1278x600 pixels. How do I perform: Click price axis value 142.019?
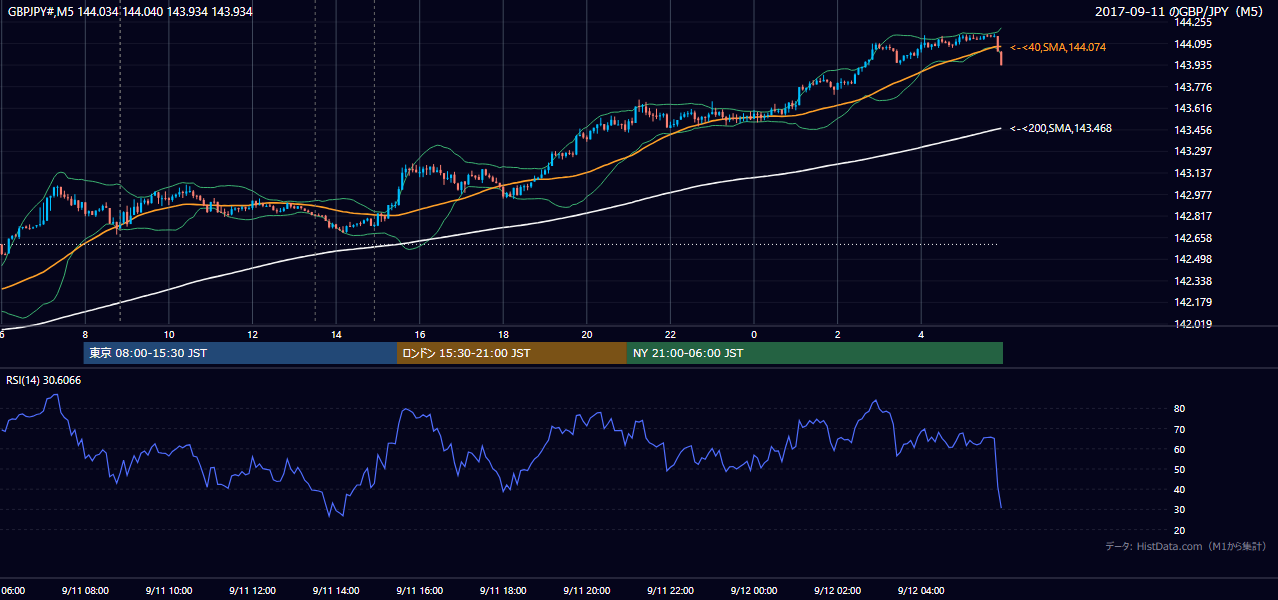click(1193, 324)
